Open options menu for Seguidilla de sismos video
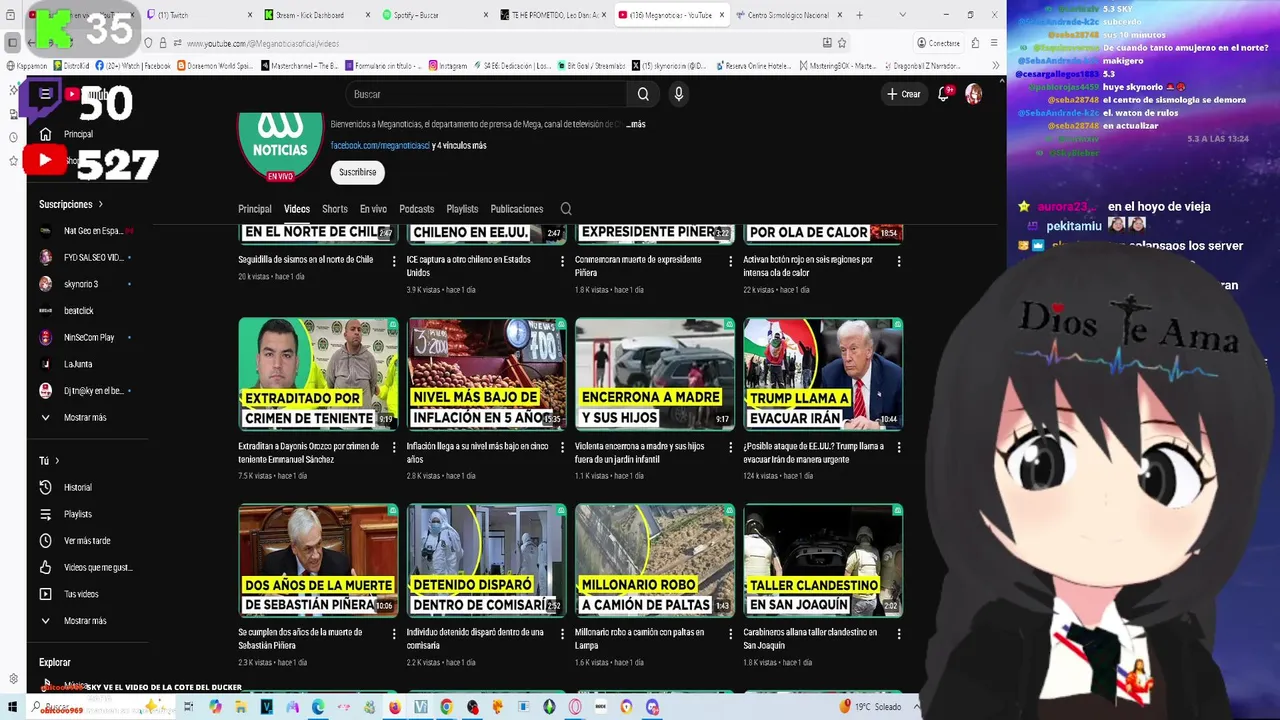This screenshot has height=720, width=1280. coord(393,261)
